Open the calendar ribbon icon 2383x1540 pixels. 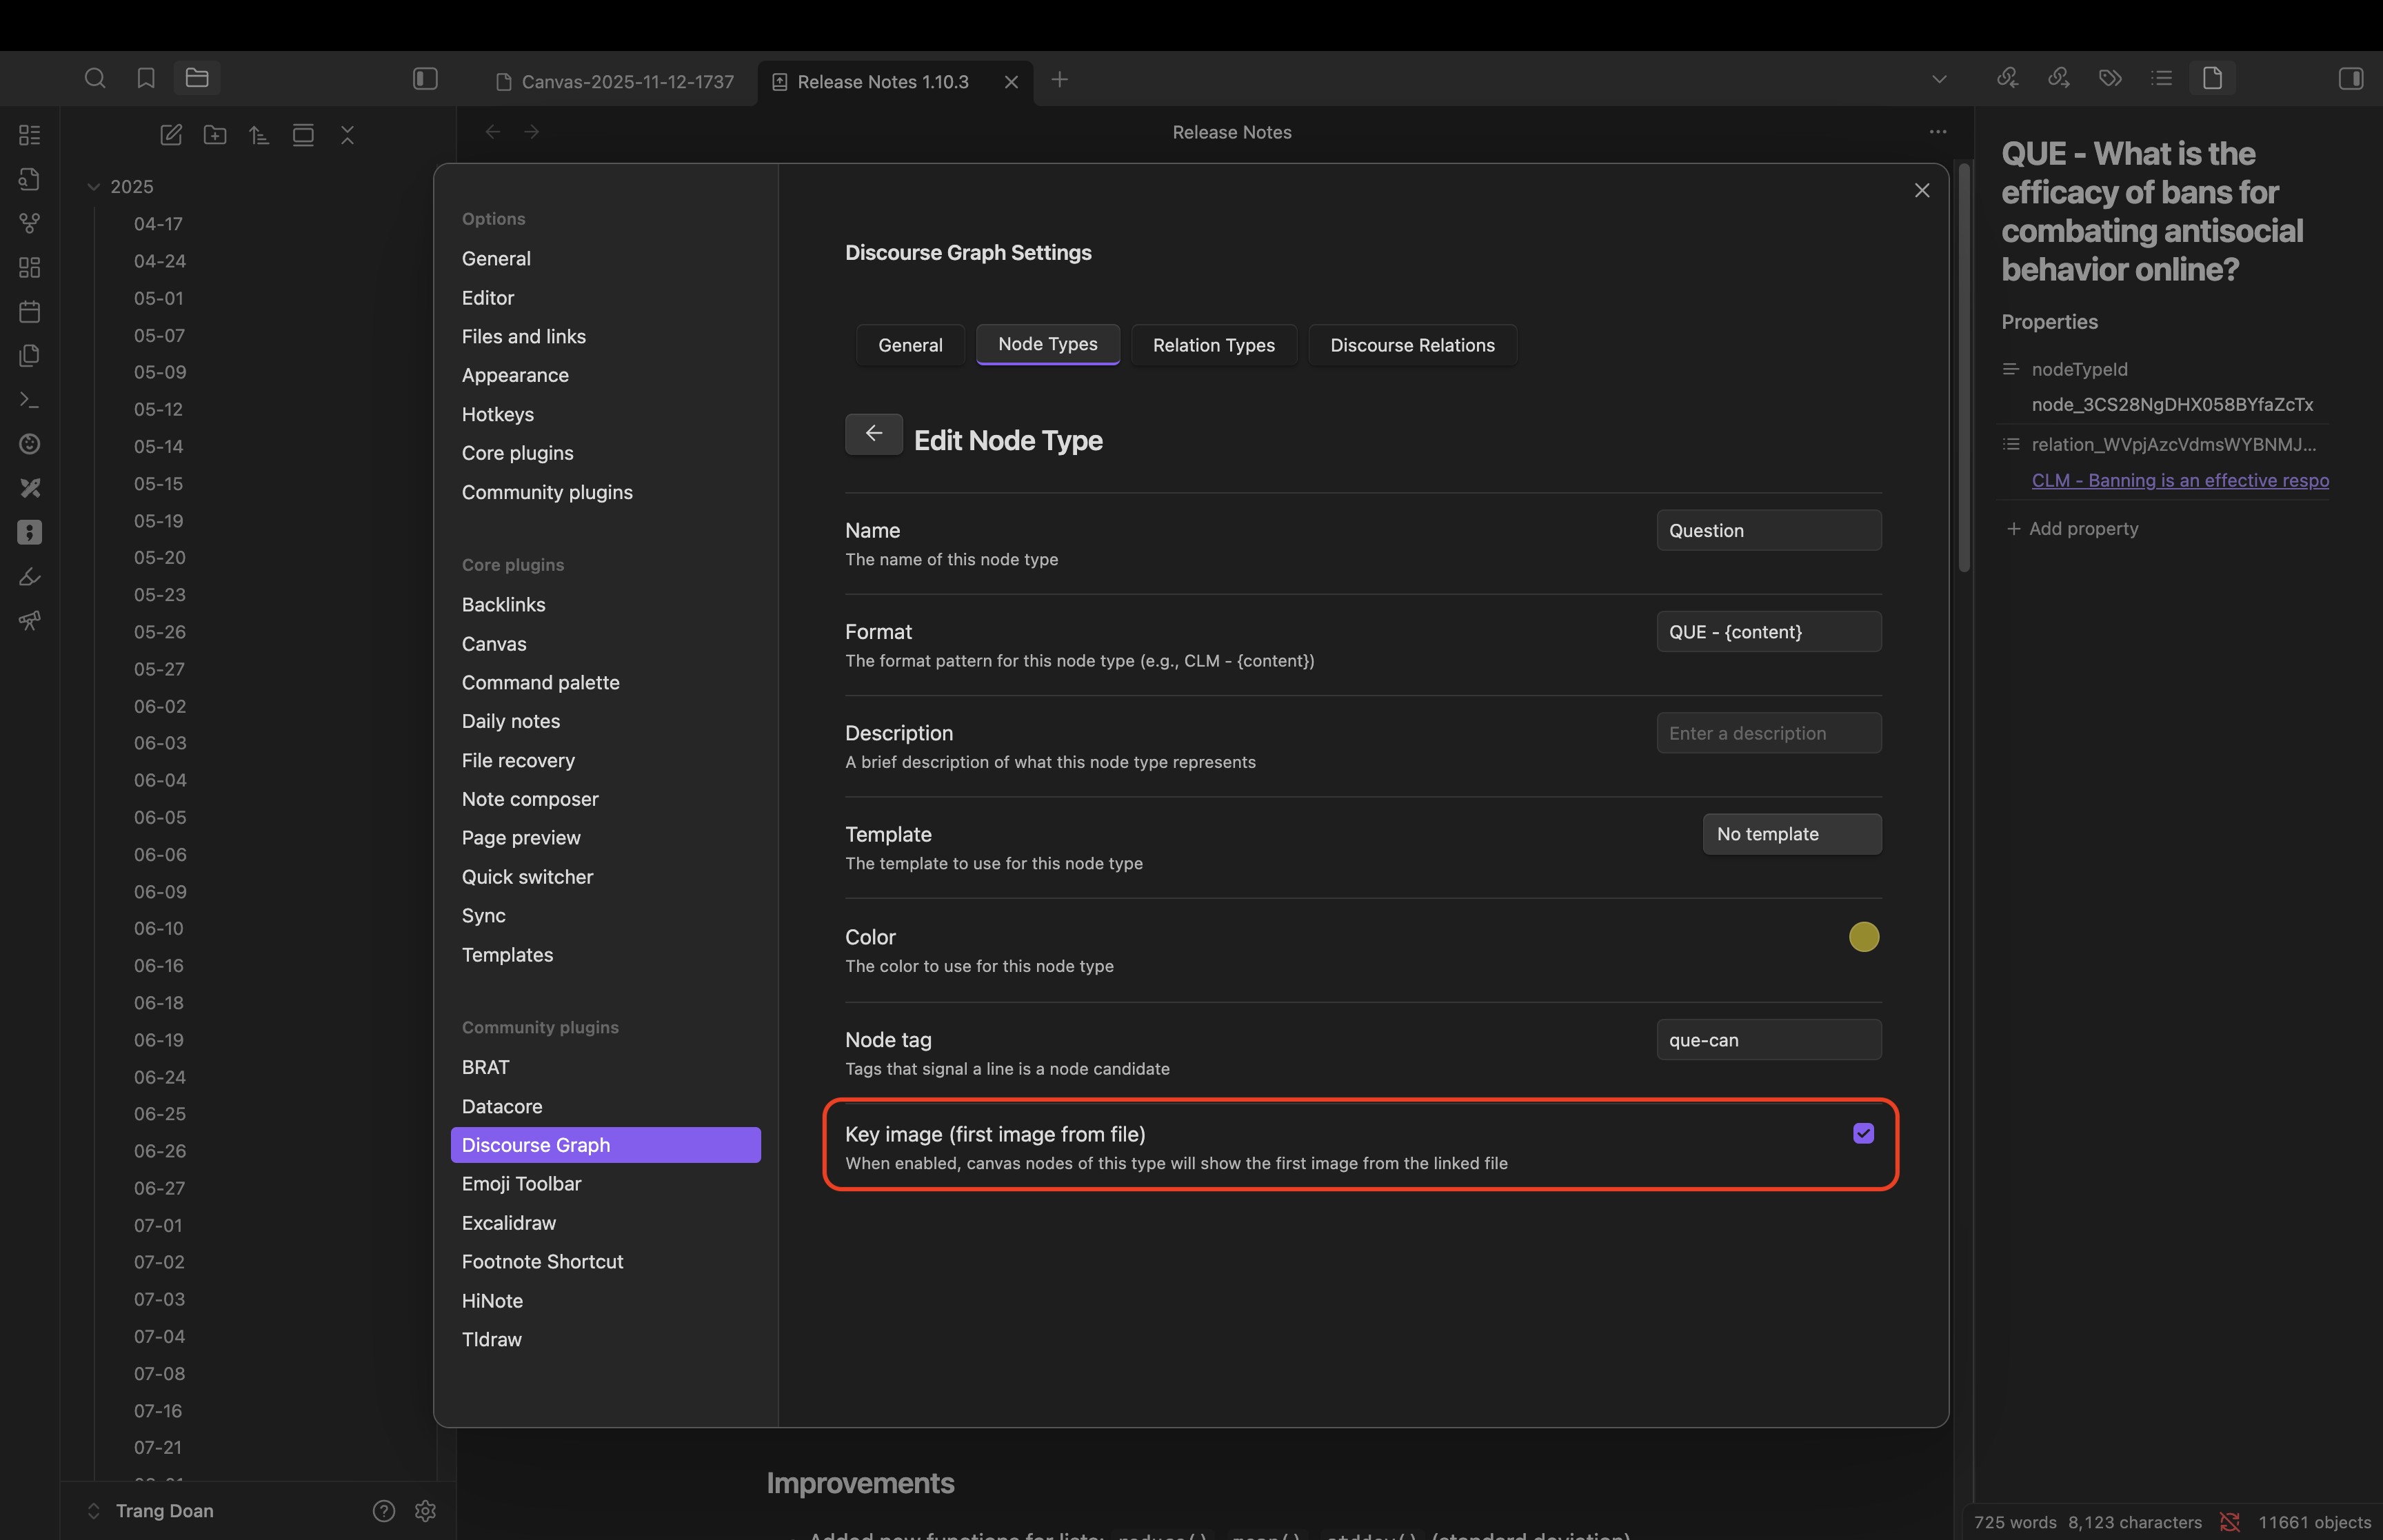[30, 312]
